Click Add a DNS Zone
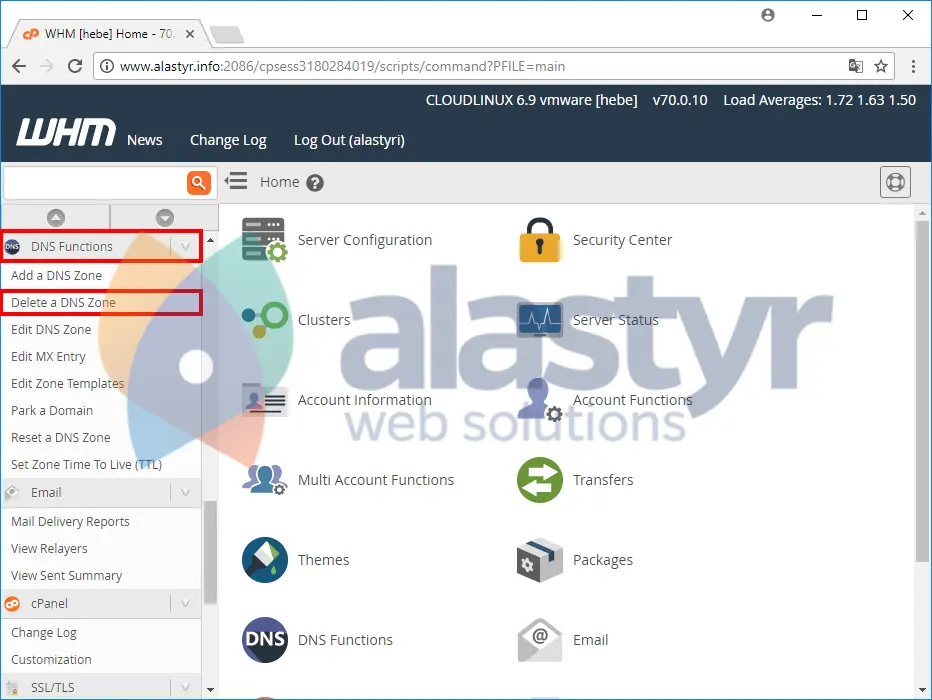Image resolution: width=932 pixels, height=700 pixels. (56, 276)
